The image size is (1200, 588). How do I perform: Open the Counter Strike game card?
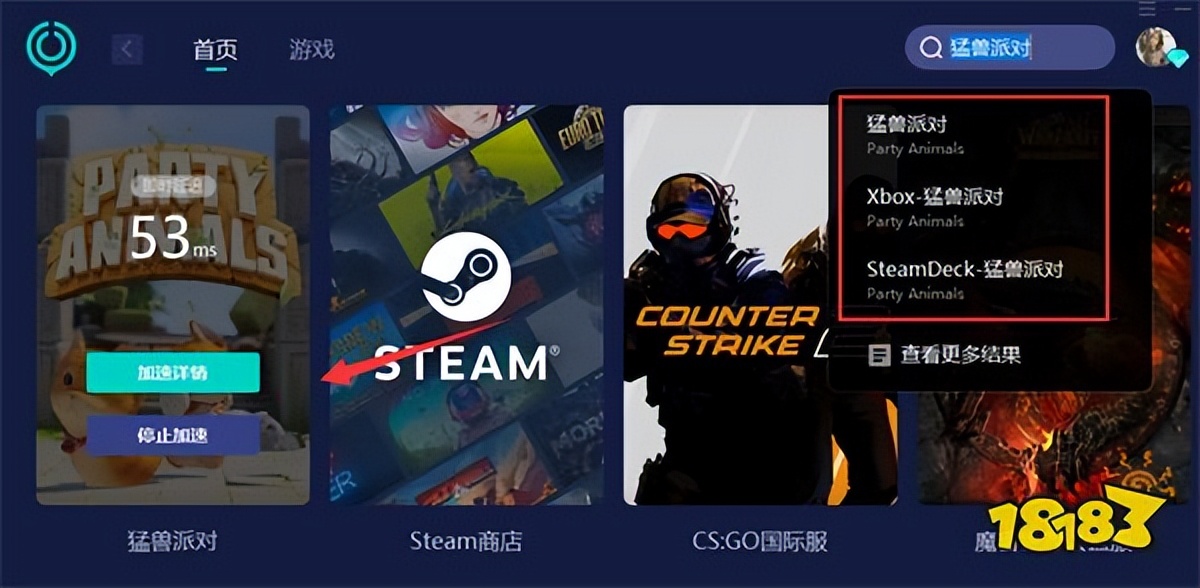coord(760,304)
